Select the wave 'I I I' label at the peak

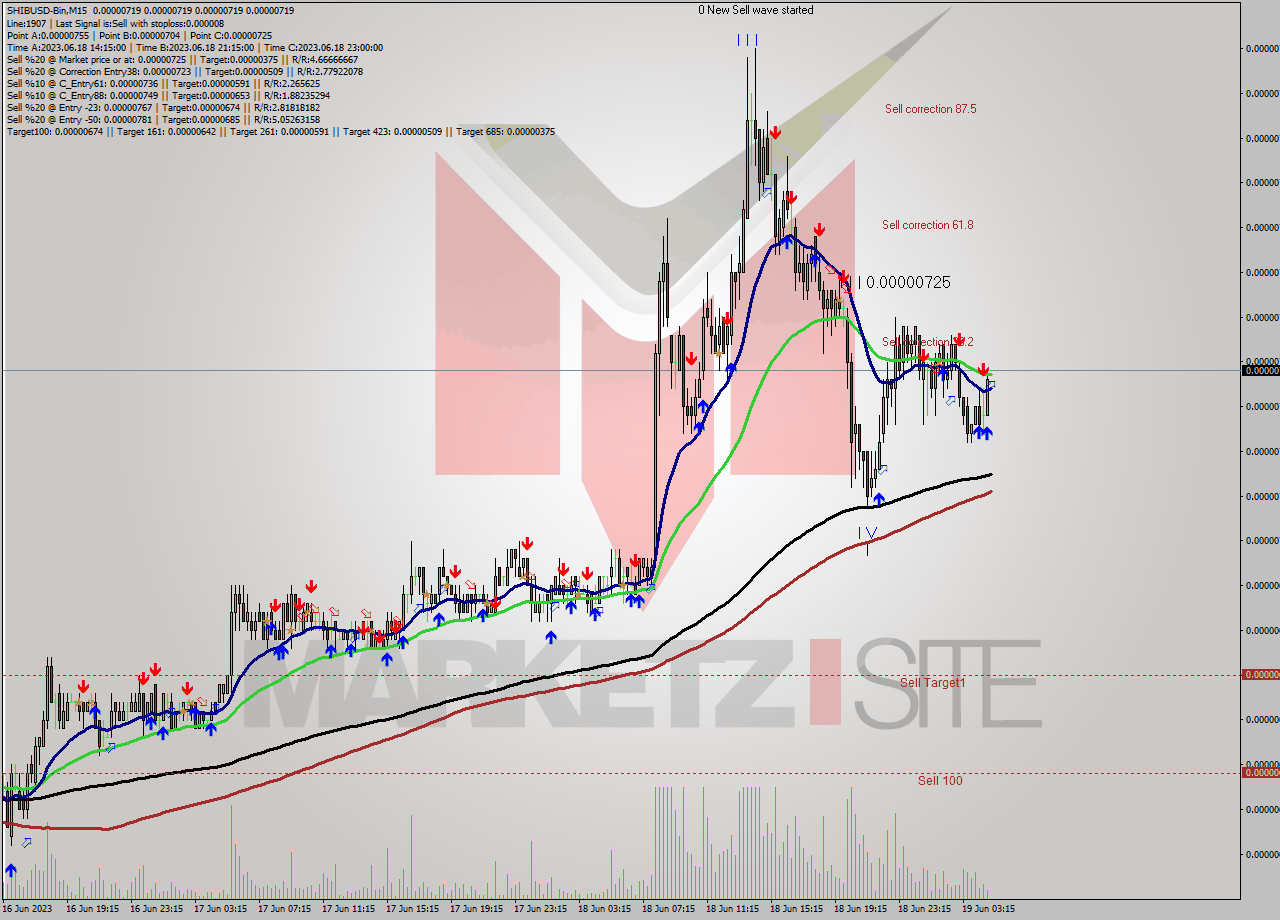(747, 40)
